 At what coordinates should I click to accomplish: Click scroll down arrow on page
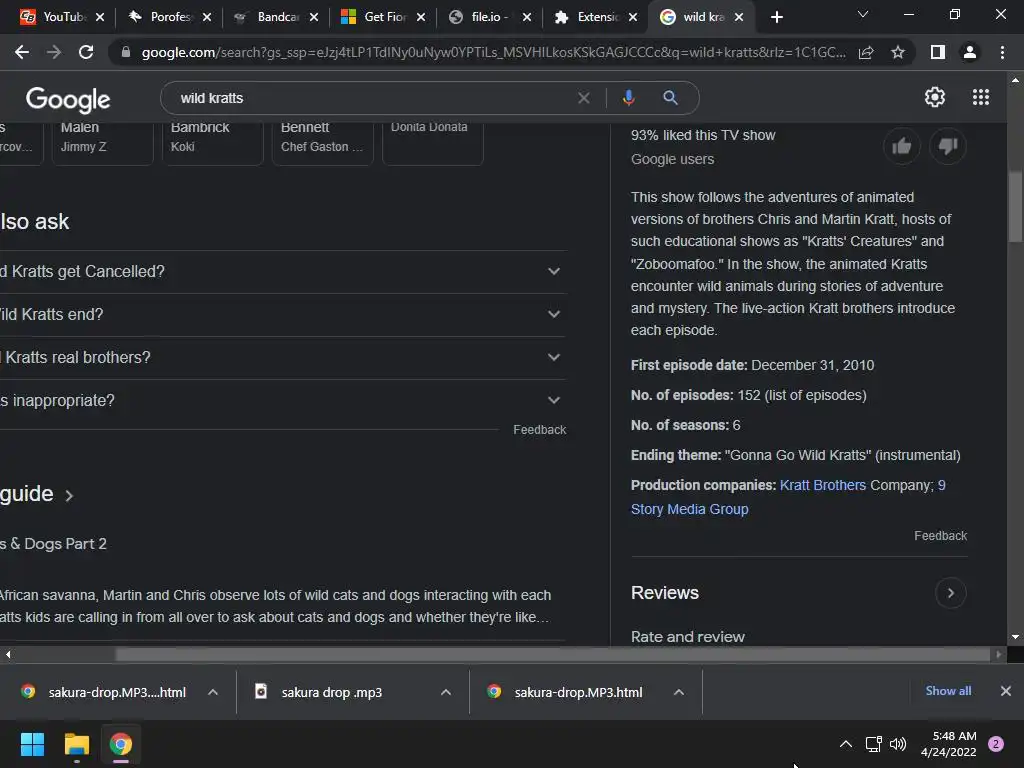(1015, 637)
